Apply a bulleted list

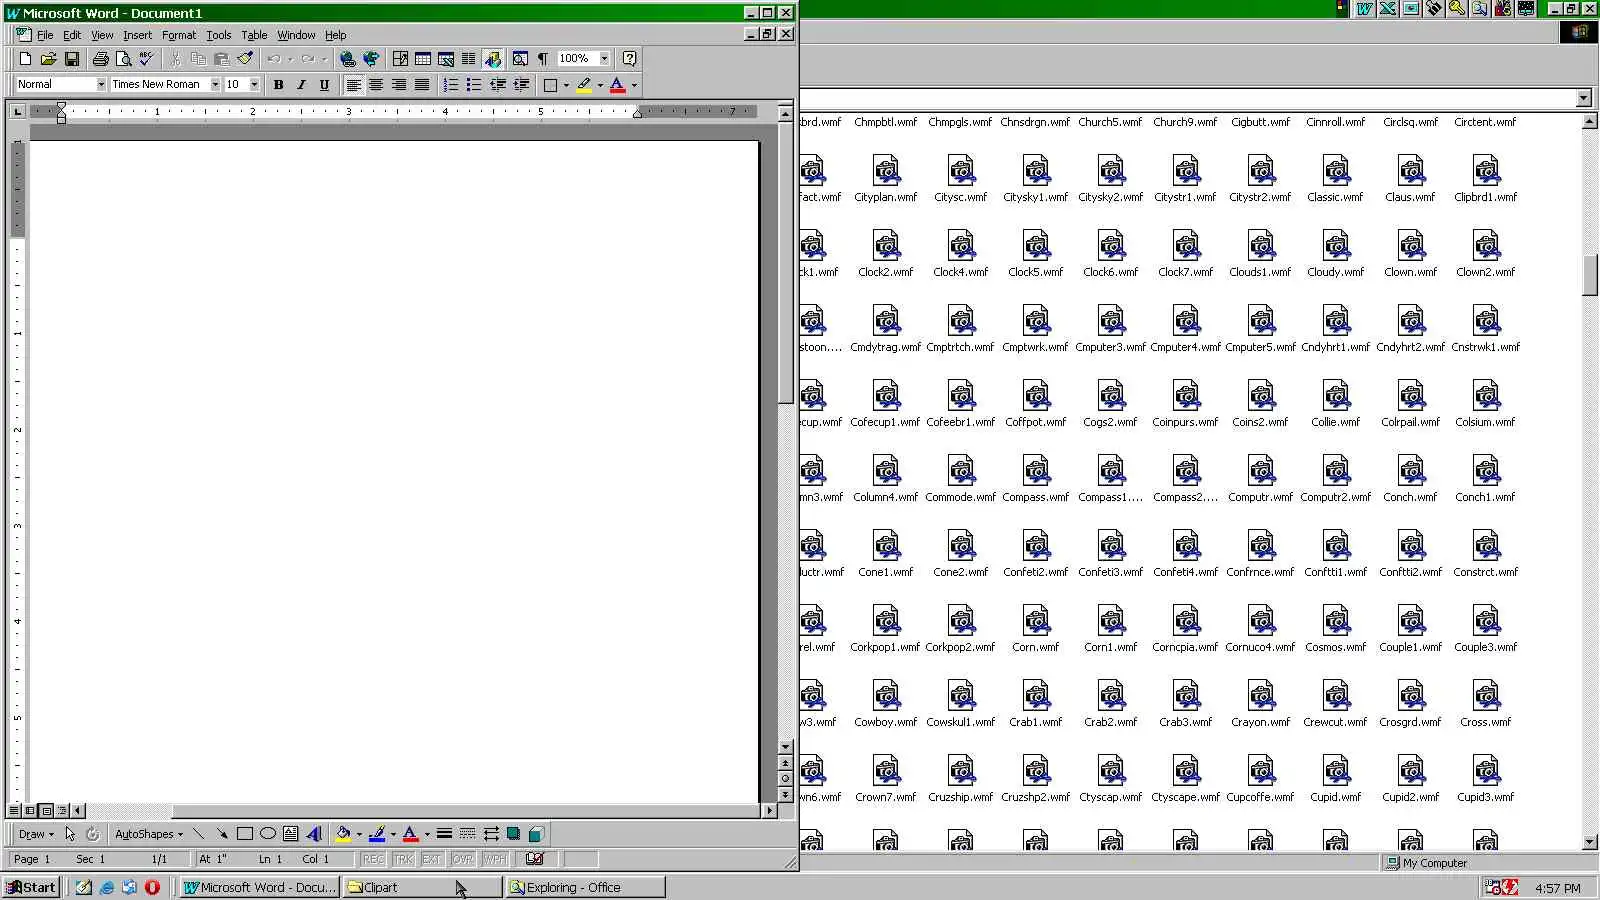474,85
